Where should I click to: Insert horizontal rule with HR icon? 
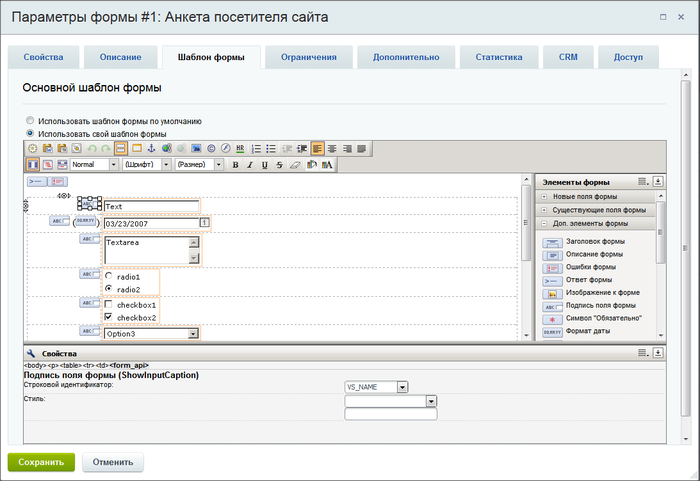[241, 149]
